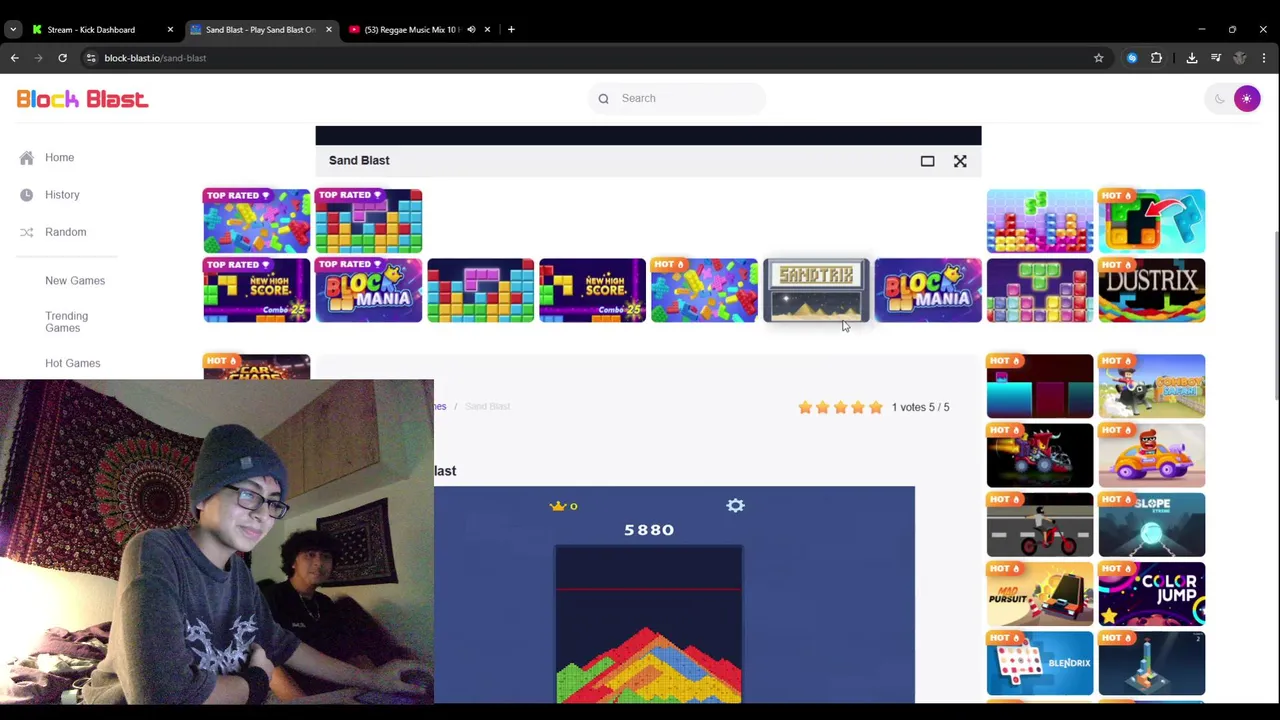This screenshot has height=720, width=1280.
Task: Click the Home sidebar icon
Action: tap(26, 158)
